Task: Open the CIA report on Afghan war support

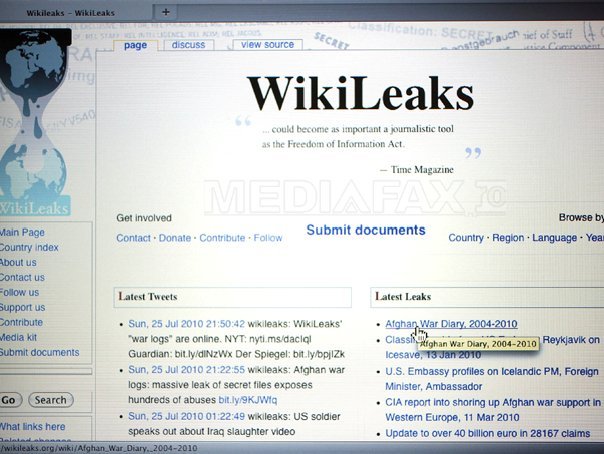Action: coord(493,410)
